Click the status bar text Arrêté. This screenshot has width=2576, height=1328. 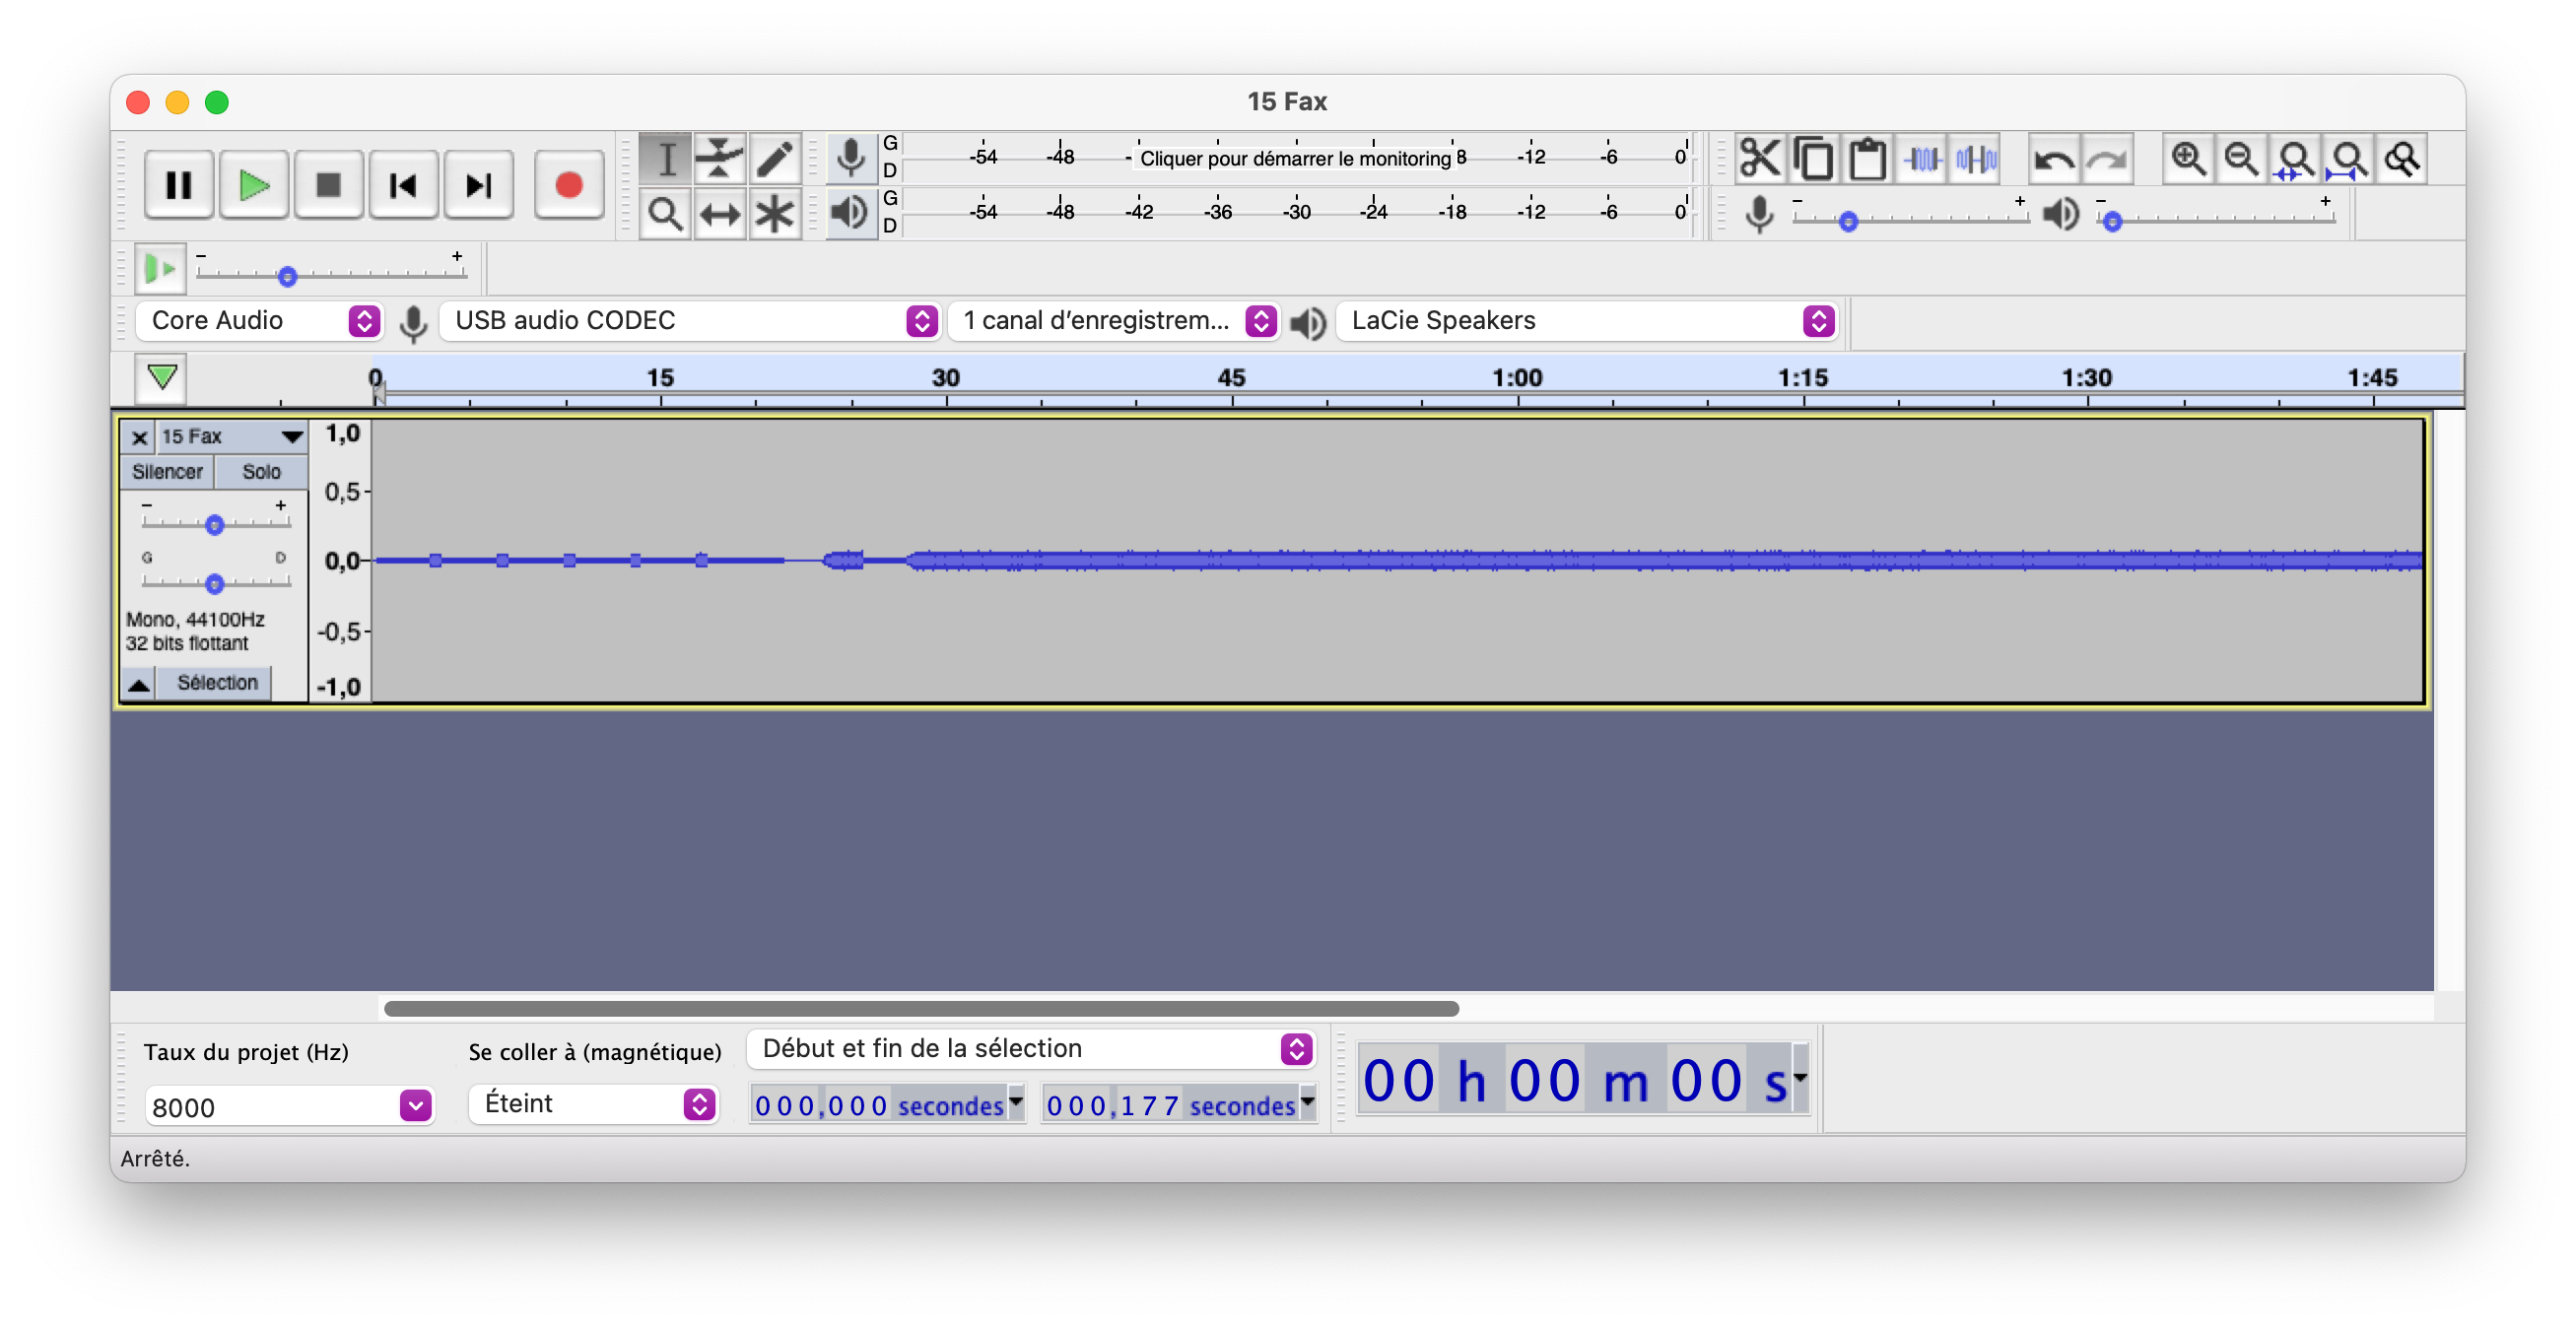click(x=155, y=1159)
